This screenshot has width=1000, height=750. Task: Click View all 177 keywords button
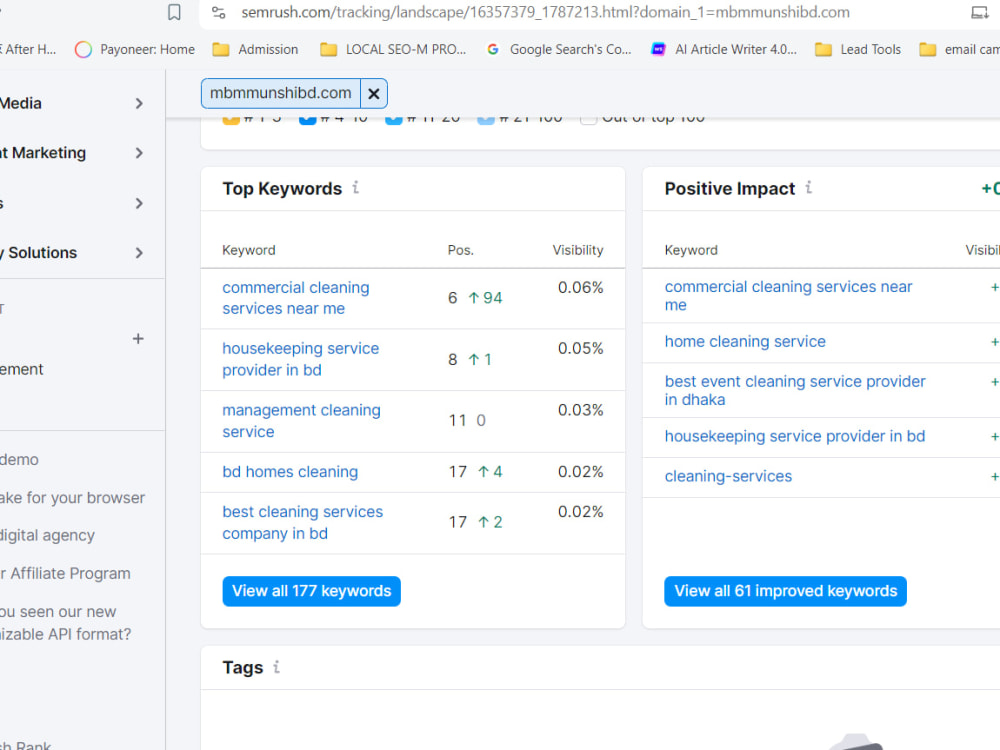coord(311,591)
